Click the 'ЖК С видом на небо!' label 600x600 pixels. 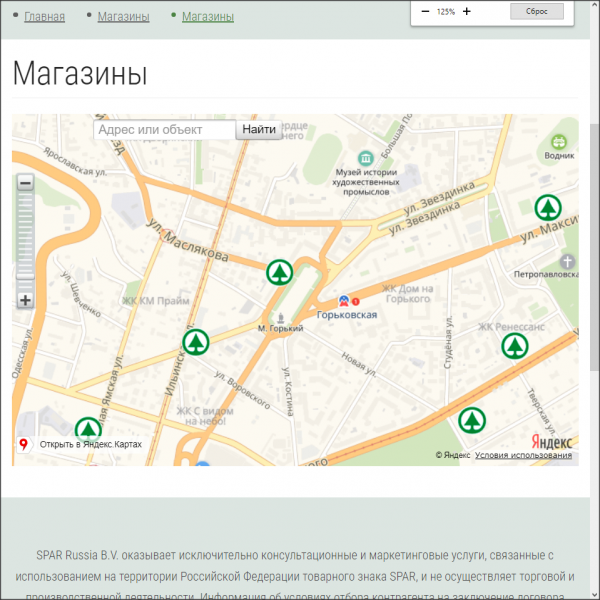coord(205,416)
